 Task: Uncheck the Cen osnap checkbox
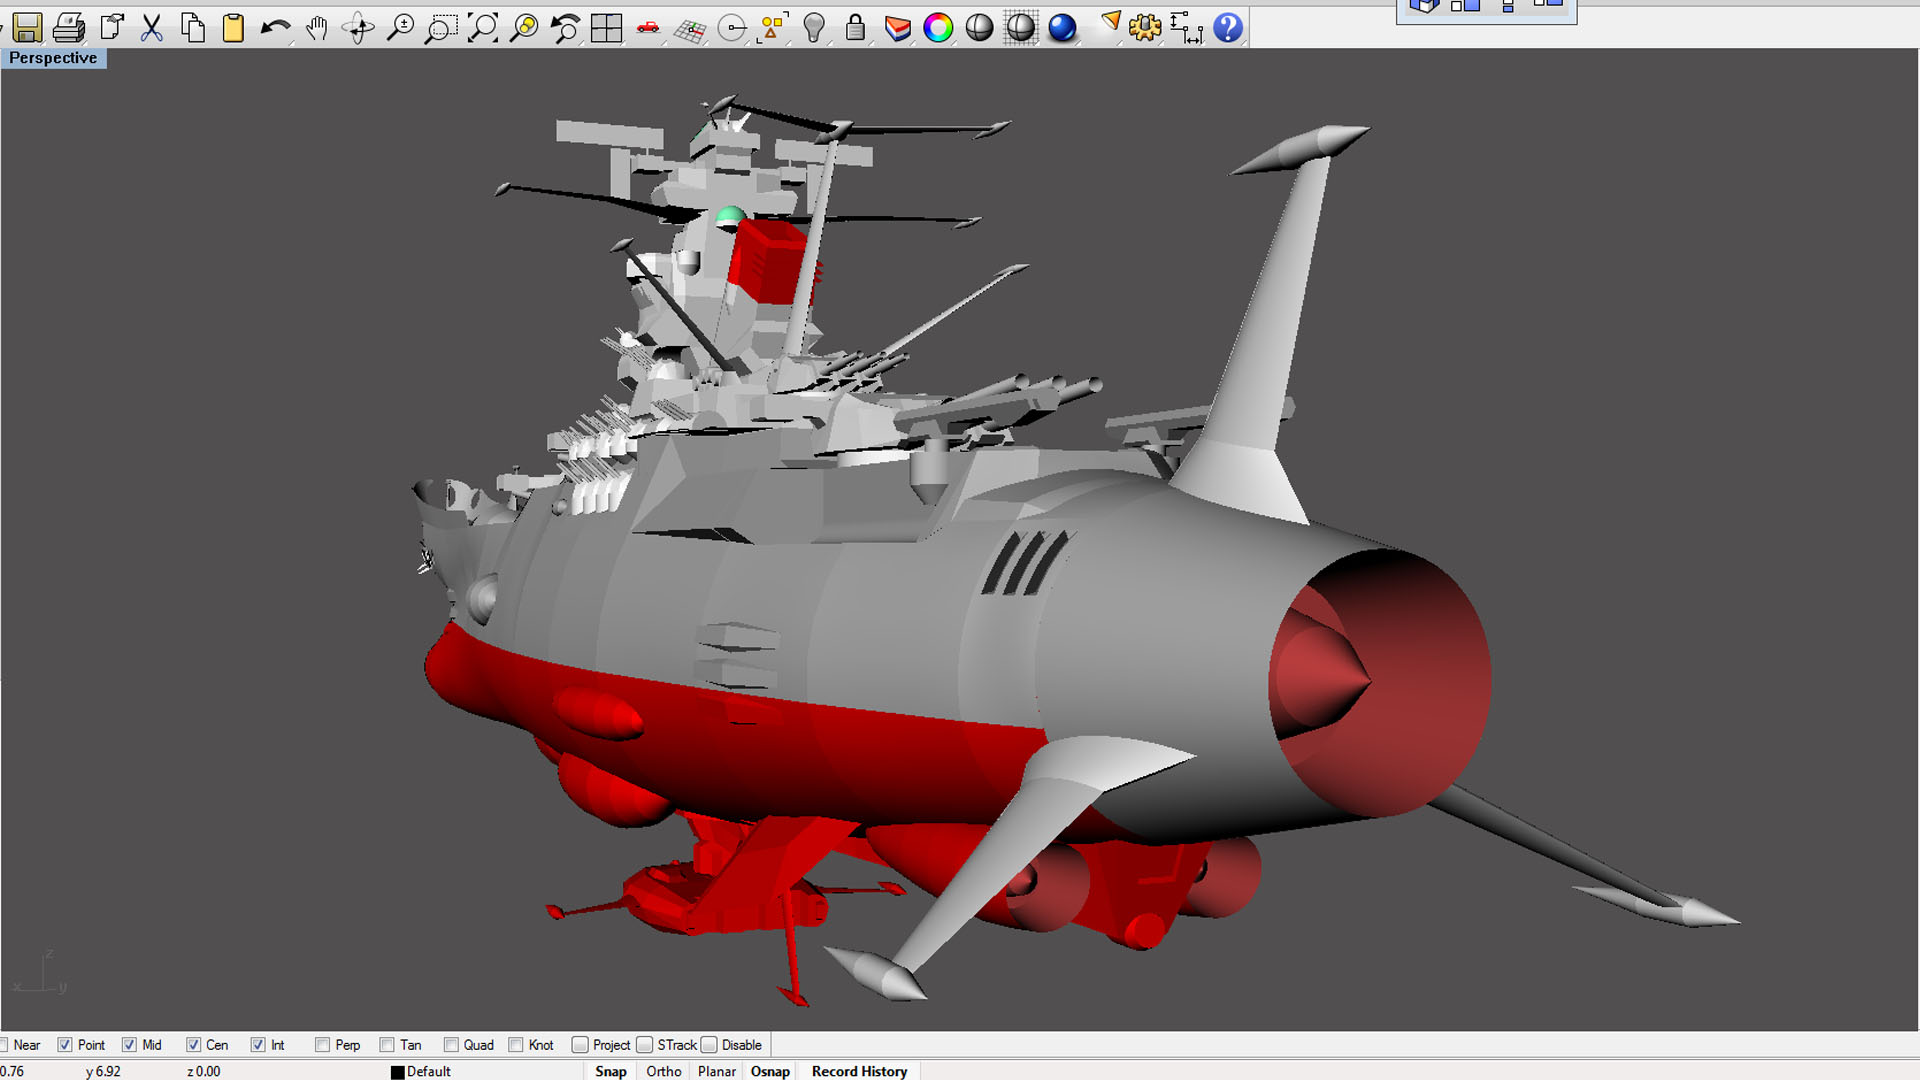(x=194, y=1045)
